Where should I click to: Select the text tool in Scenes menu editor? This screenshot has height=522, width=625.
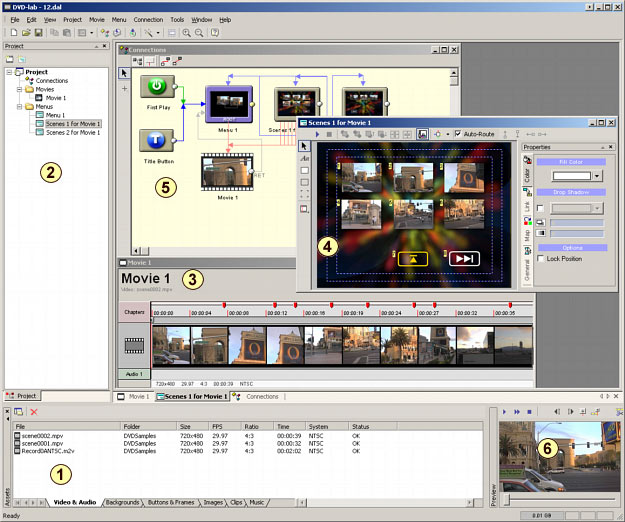coord(305,158)
